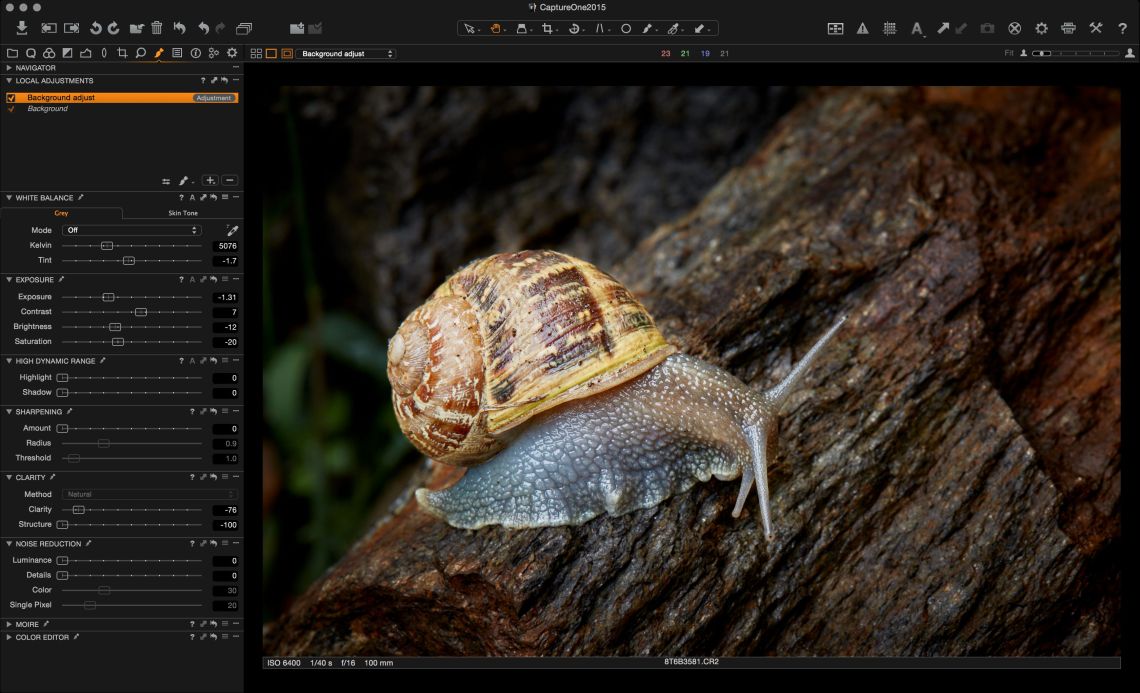
Task: Toggle the grid overlay icon
Action: (889, 29)
